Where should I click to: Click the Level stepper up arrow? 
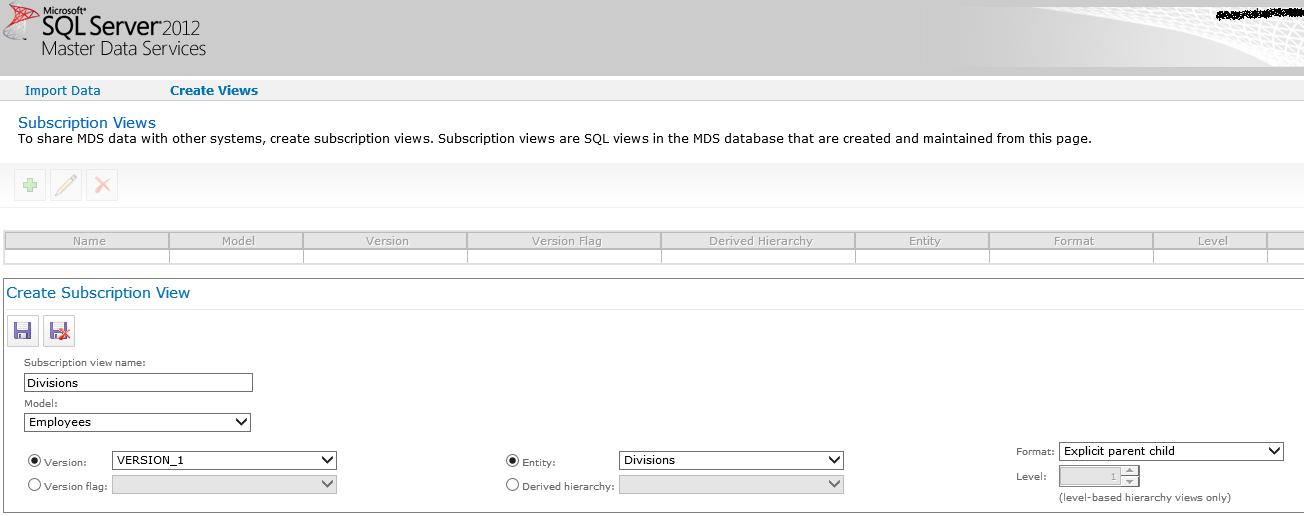(x=1131, y=471)
